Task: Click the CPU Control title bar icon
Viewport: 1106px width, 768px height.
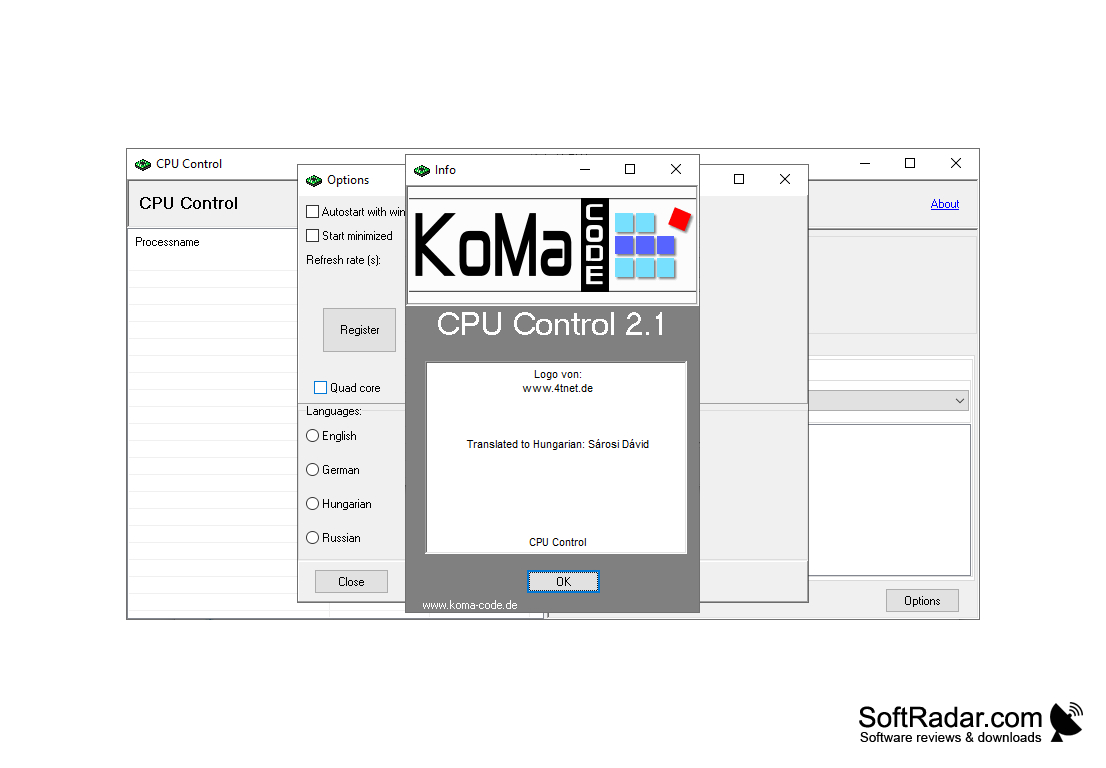Action: pos(143,164)
